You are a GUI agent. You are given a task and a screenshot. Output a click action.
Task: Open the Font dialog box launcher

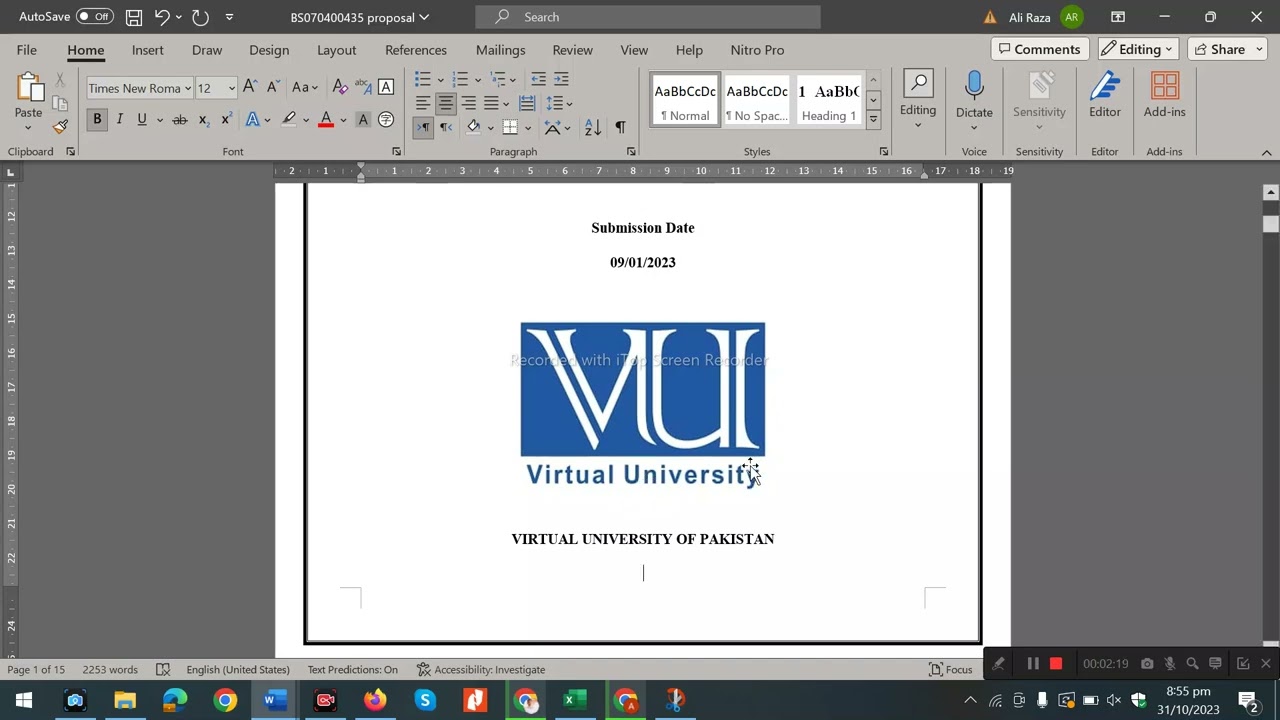click(396, 152)
